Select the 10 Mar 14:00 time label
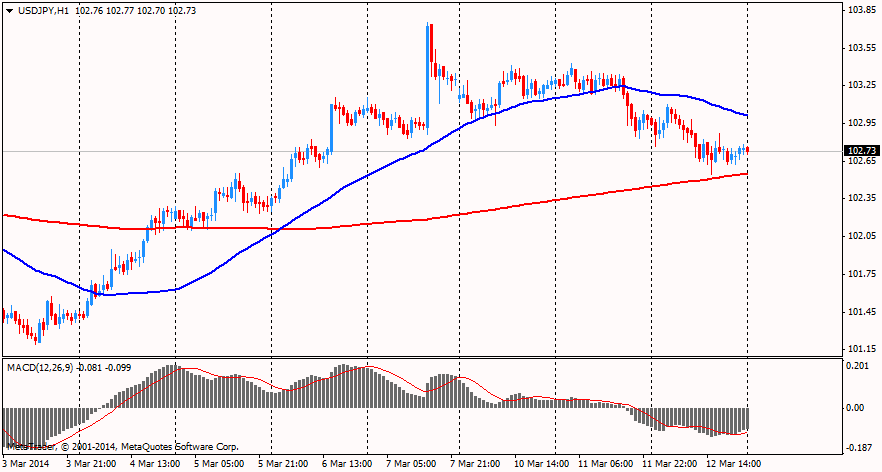The height and width of the screenshot is (472, 882). tap(541, 464)
